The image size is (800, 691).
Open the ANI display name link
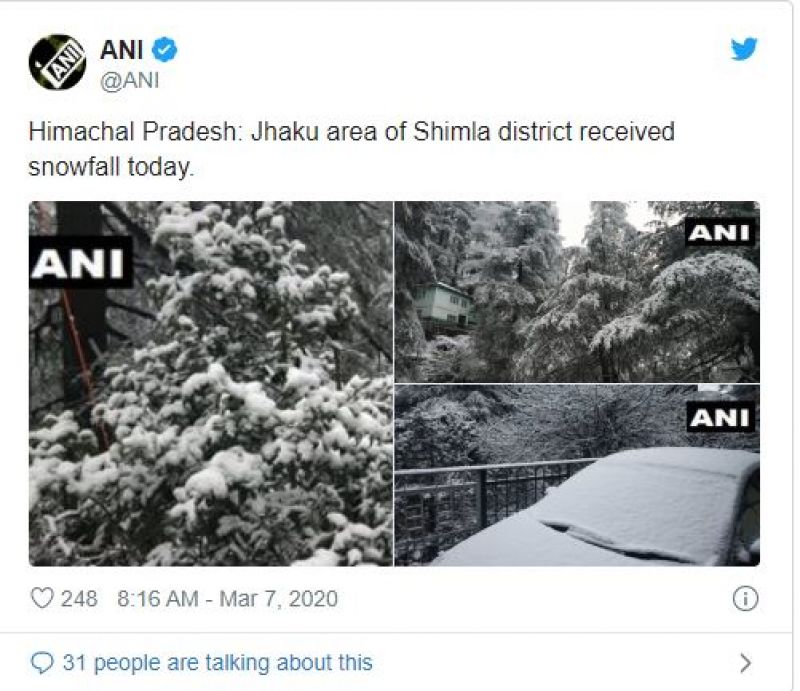coord(123,50)
